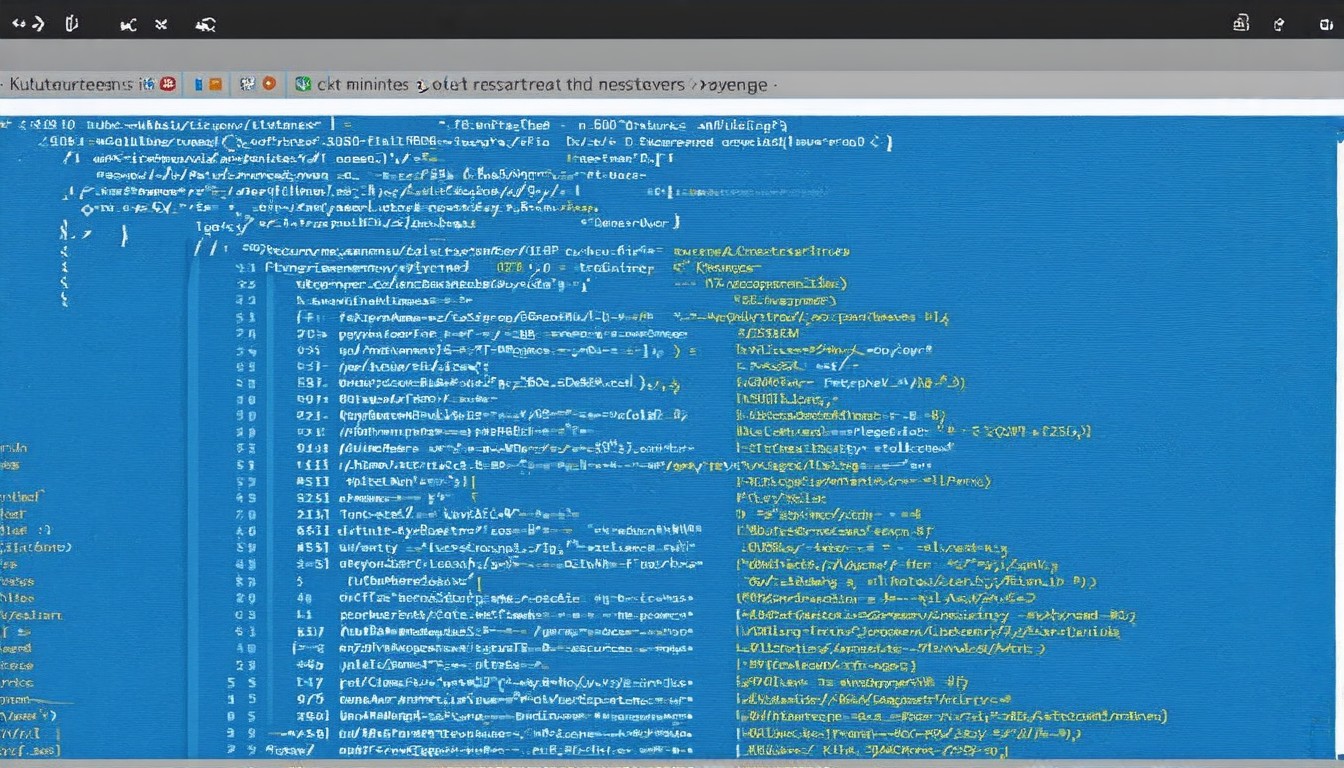Click the double-arrow code icon in top bar

coord(27,23)
